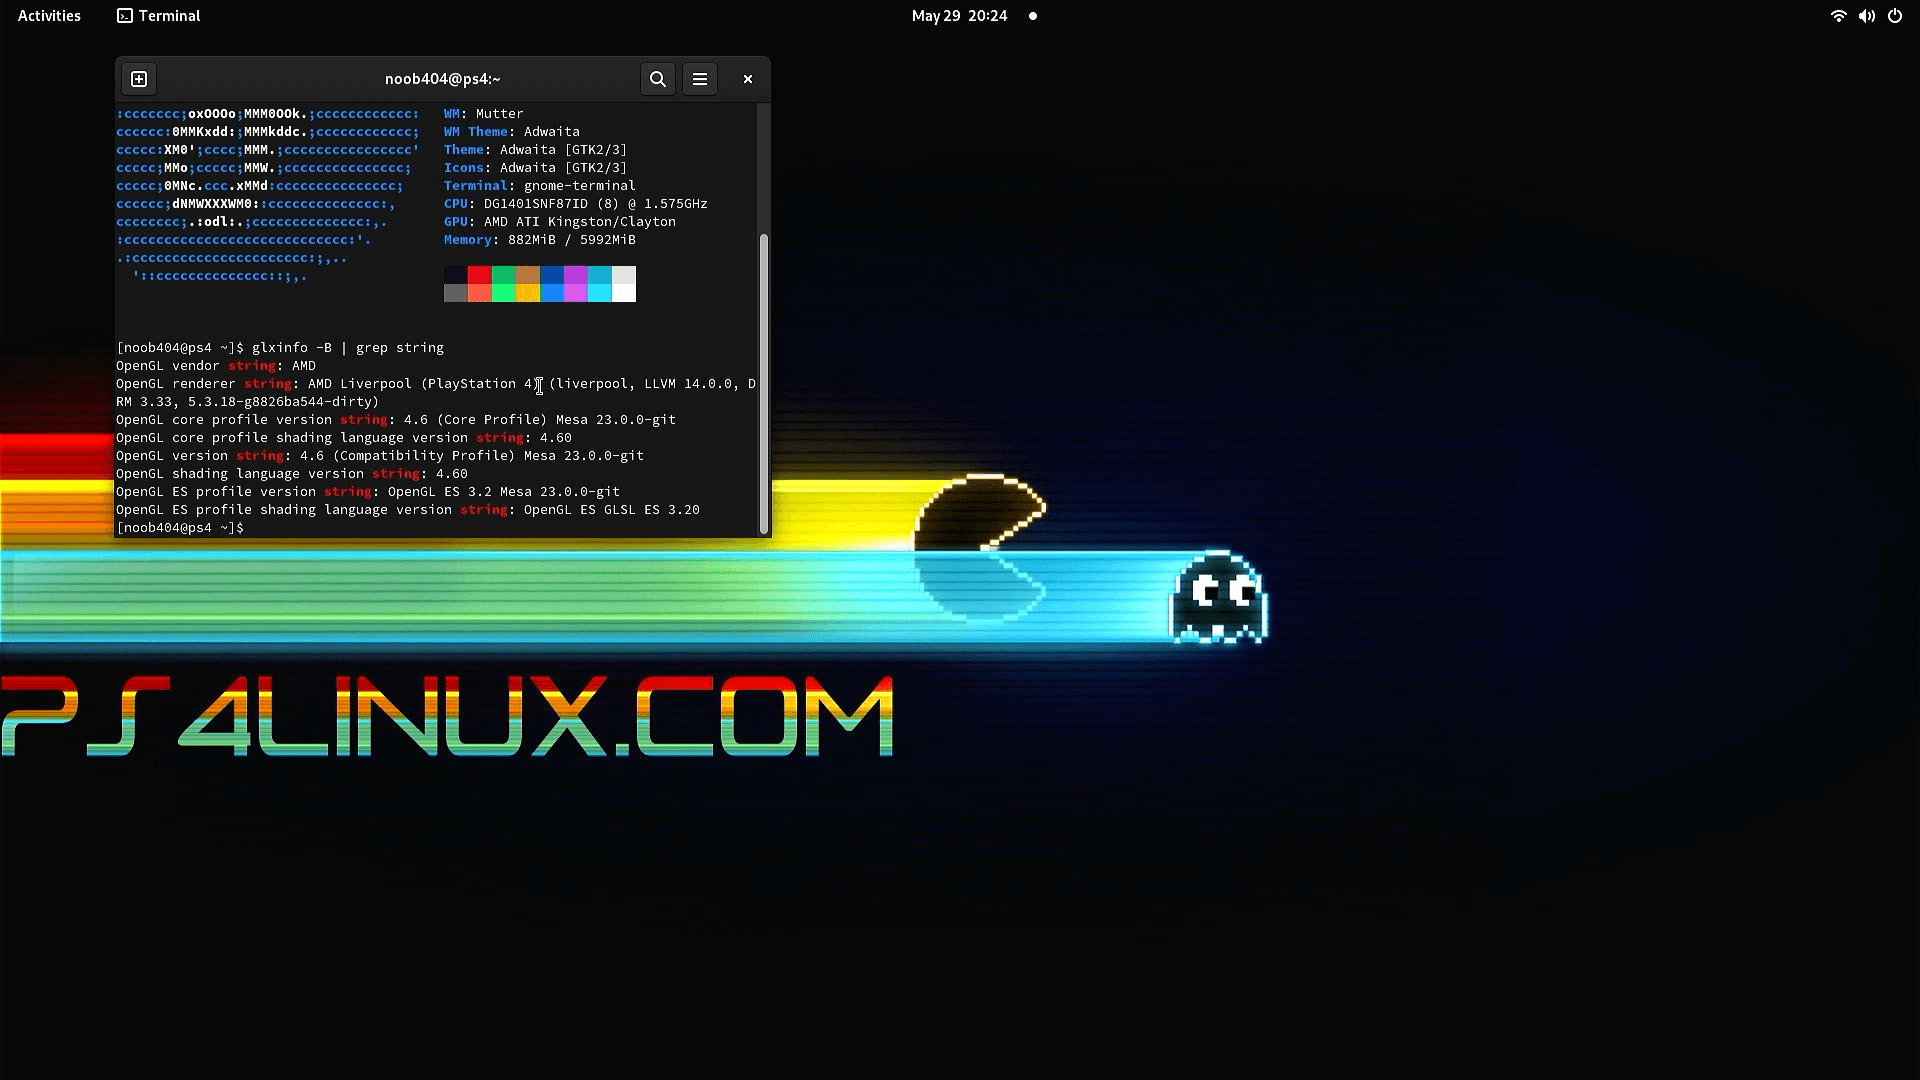Click the CPU DG1401SNF87ID line
Viewport: 1920px width, 1080px height.
pos(575,204)
